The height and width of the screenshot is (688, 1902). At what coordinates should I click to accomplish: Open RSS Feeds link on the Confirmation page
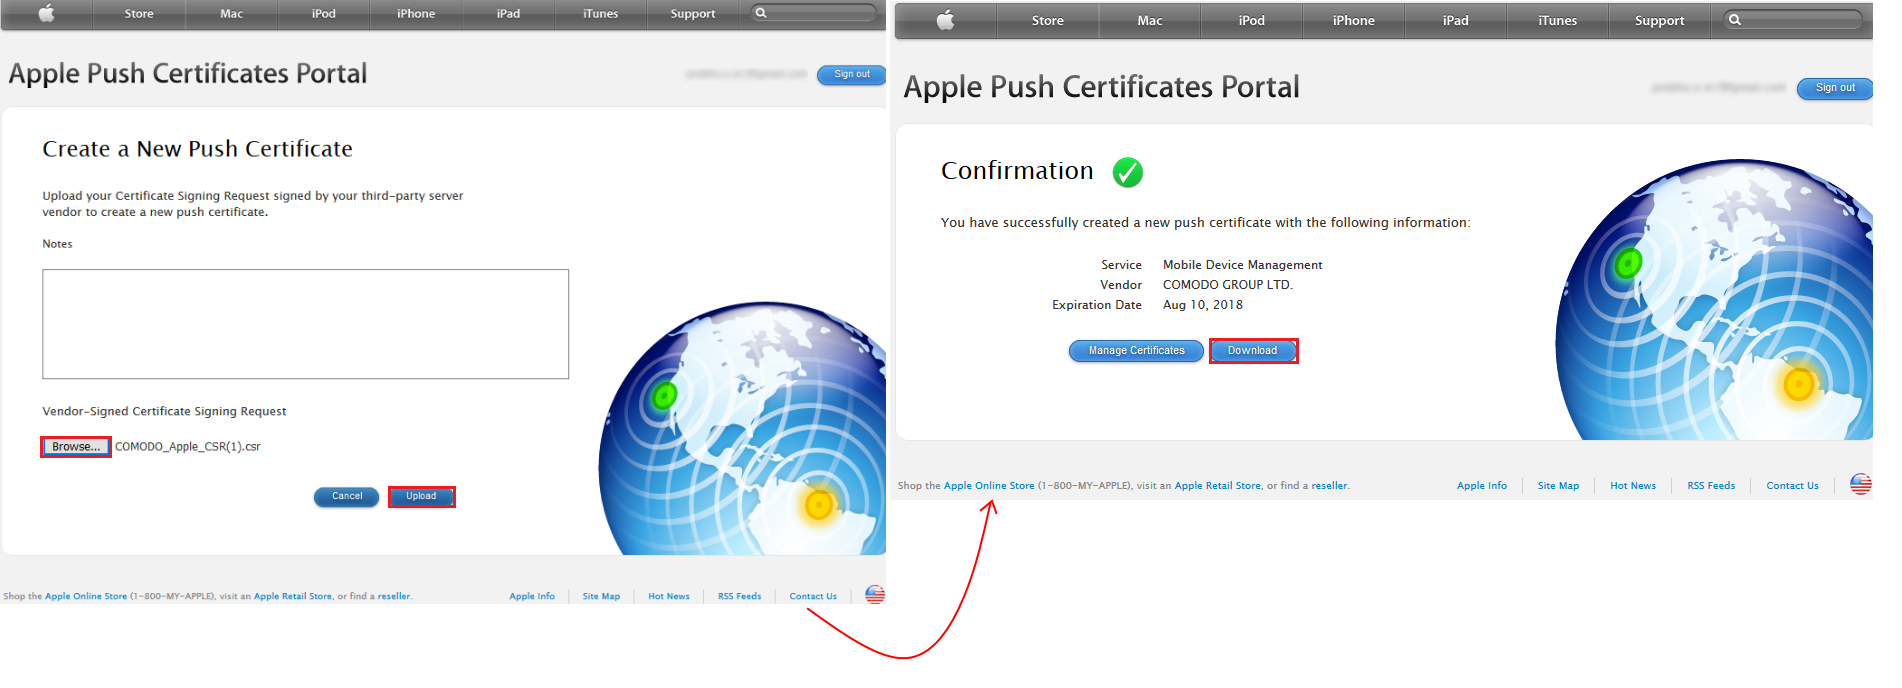[x=1711, y=486]
